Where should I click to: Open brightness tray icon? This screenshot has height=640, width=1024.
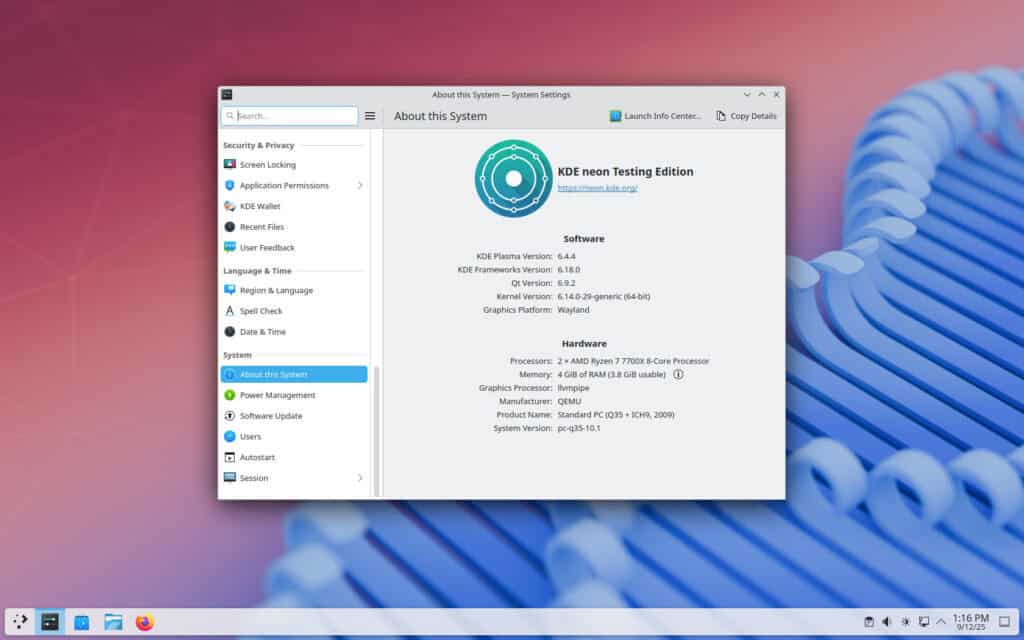pyautogui.click(x=905, y=622)
